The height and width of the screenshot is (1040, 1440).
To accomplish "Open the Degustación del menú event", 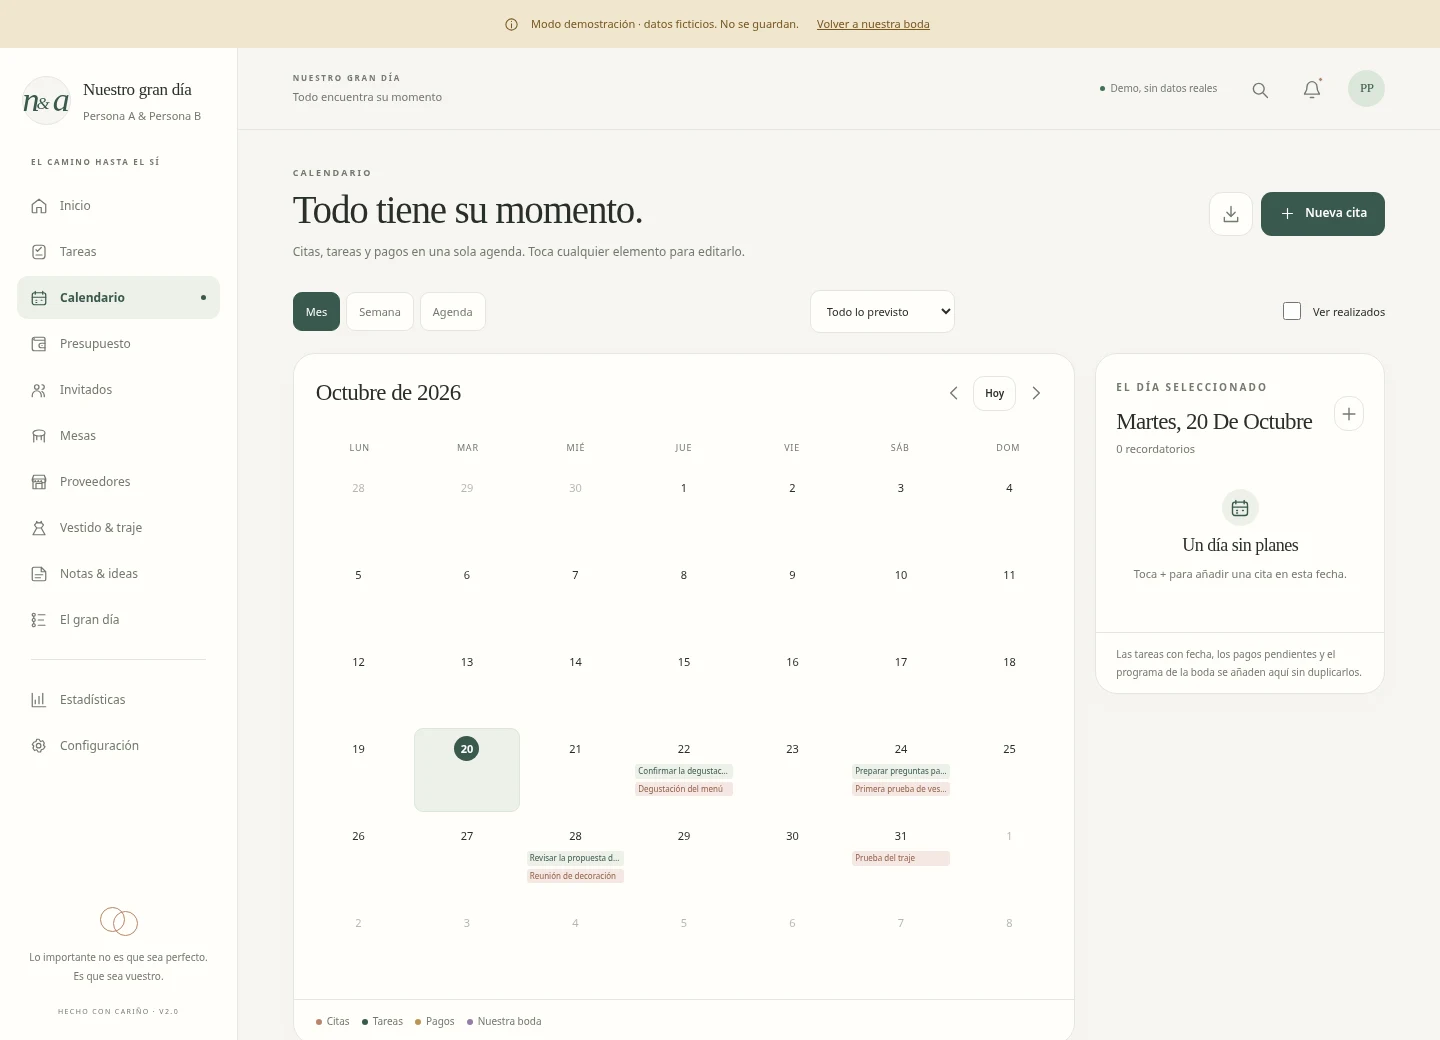I will [684, 789].
